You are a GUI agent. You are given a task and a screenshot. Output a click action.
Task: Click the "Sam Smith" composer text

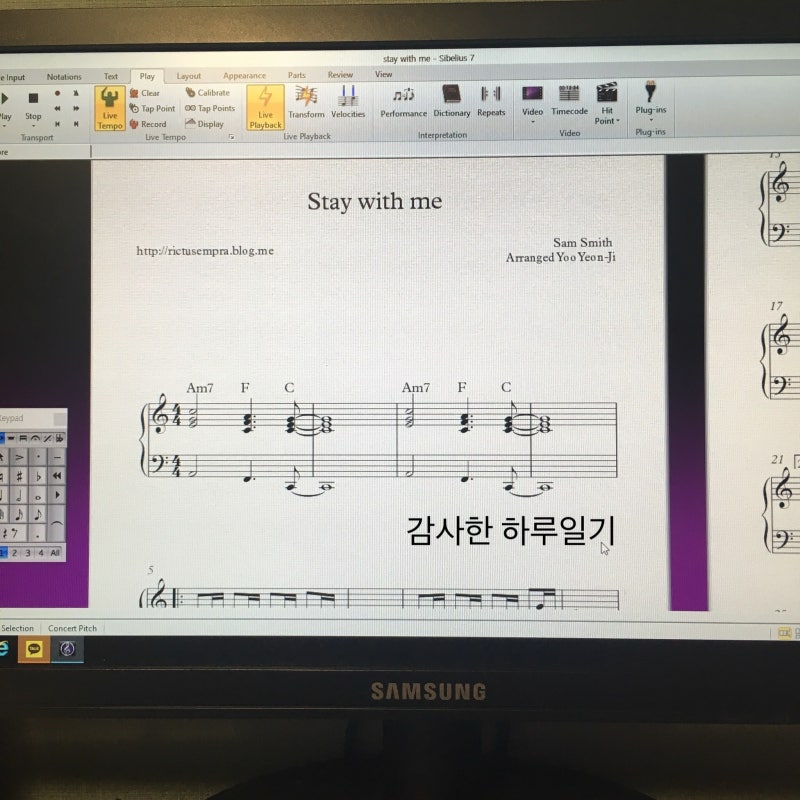583,242
